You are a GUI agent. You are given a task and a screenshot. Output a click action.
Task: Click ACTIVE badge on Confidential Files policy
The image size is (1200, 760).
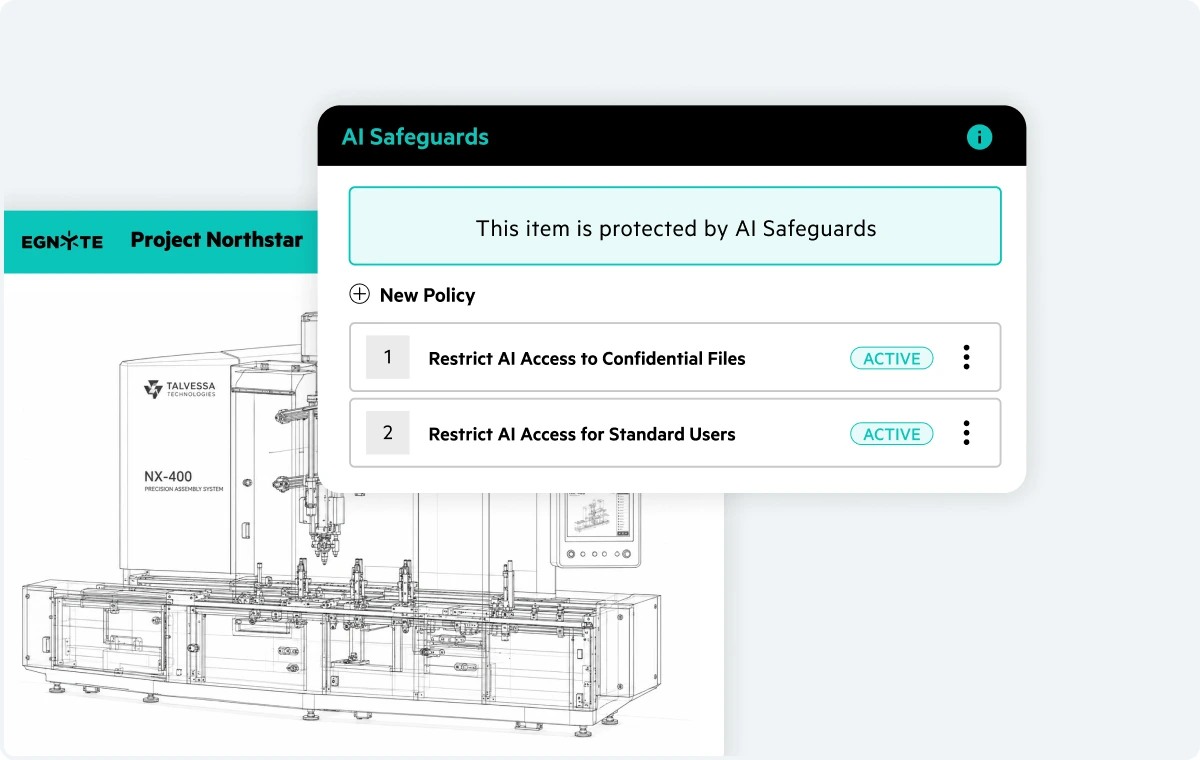coord(892,358)
